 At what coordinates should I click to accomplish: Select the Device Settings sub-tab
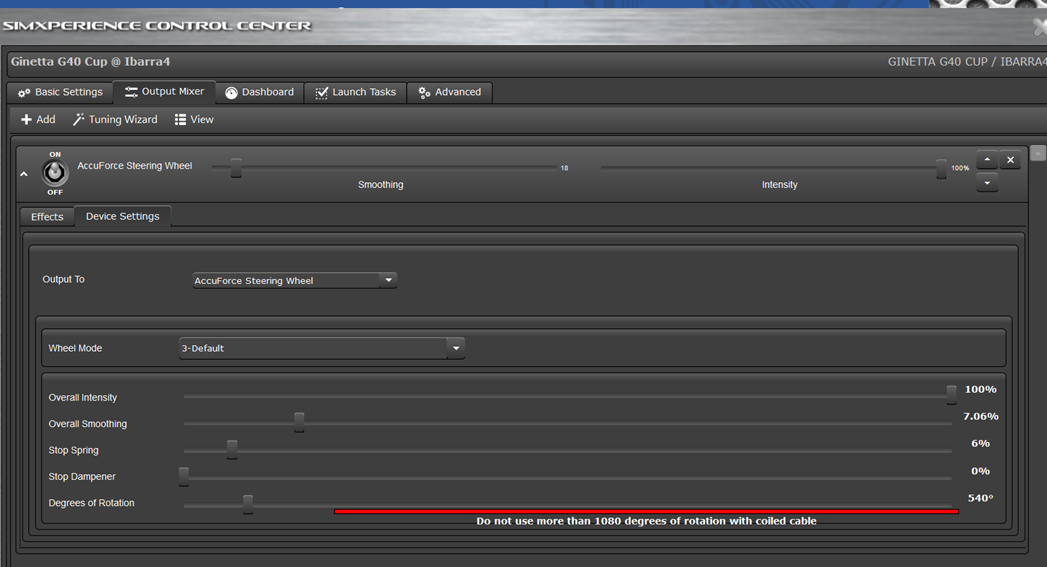click(x=123, y=216)
